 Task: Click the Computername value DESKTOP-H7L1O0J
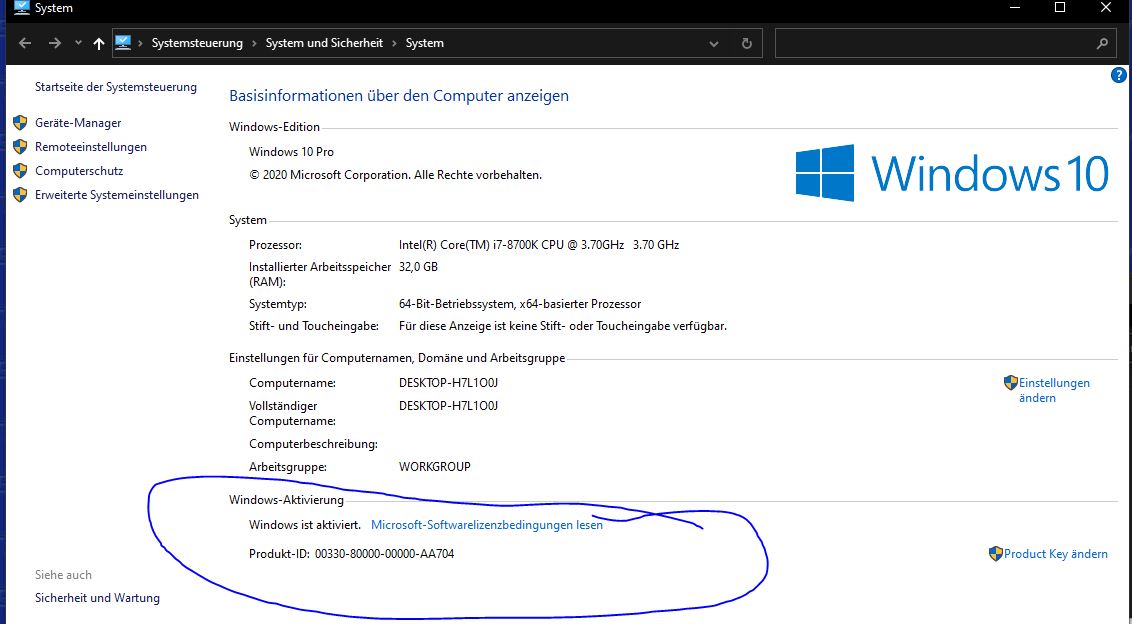point(448,383)
